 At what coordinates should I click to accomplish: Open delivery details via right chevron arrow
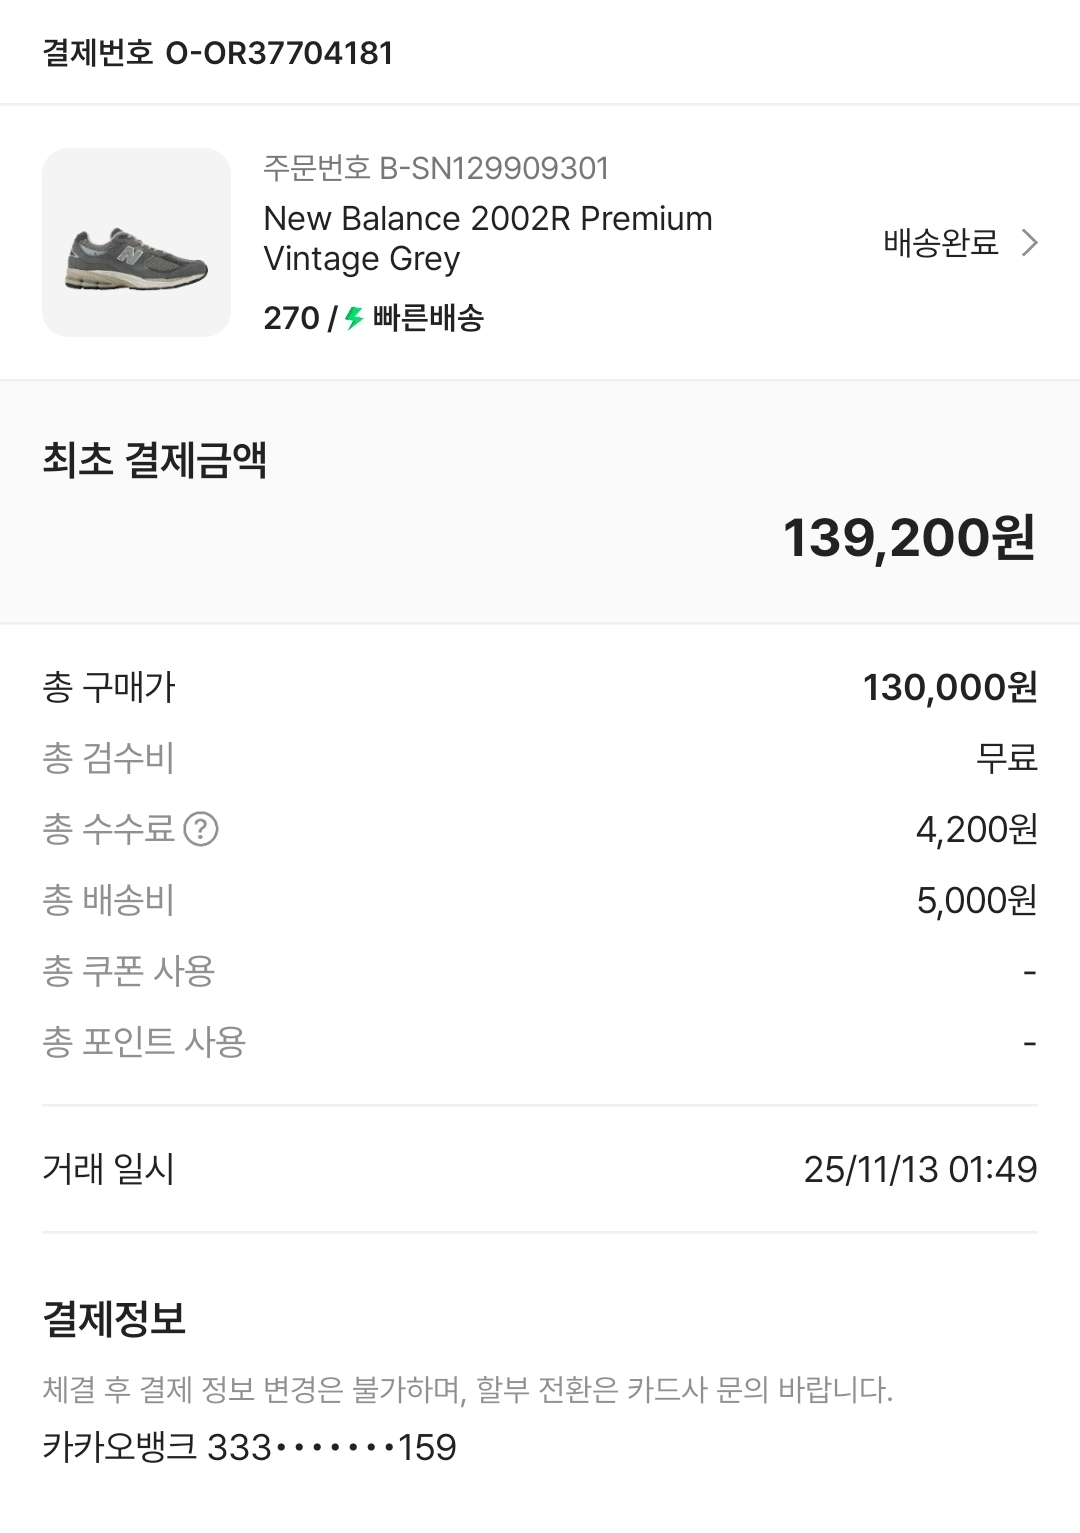pos(1029,243)
